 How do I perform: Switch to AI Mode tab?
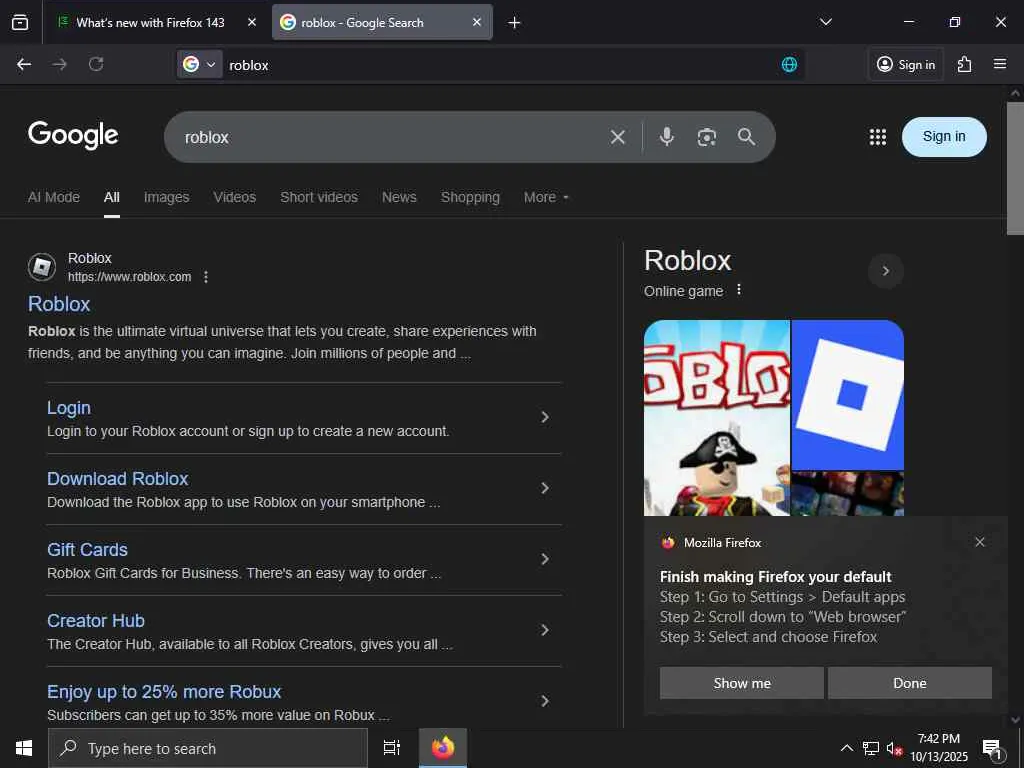(x=54, y=197)
